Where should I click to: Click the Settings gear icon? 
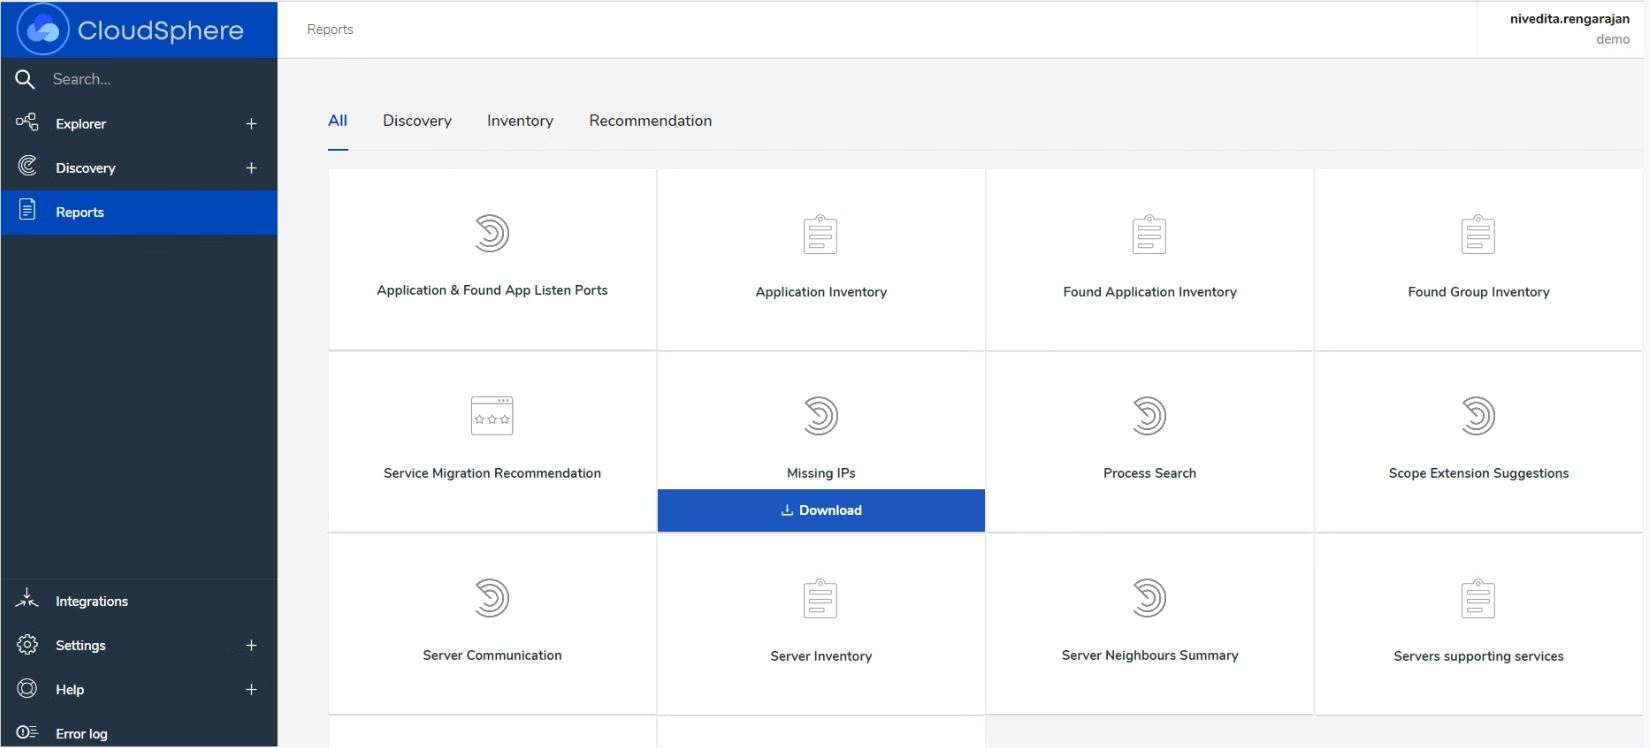(27, 644)
